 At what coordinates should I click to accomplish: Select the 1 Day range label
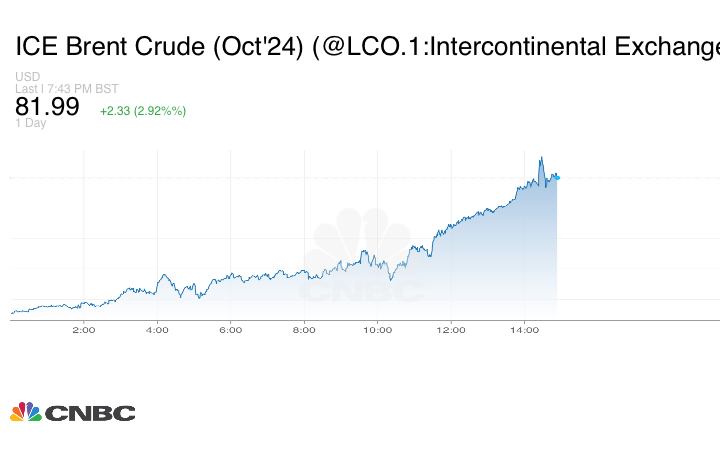30,124
